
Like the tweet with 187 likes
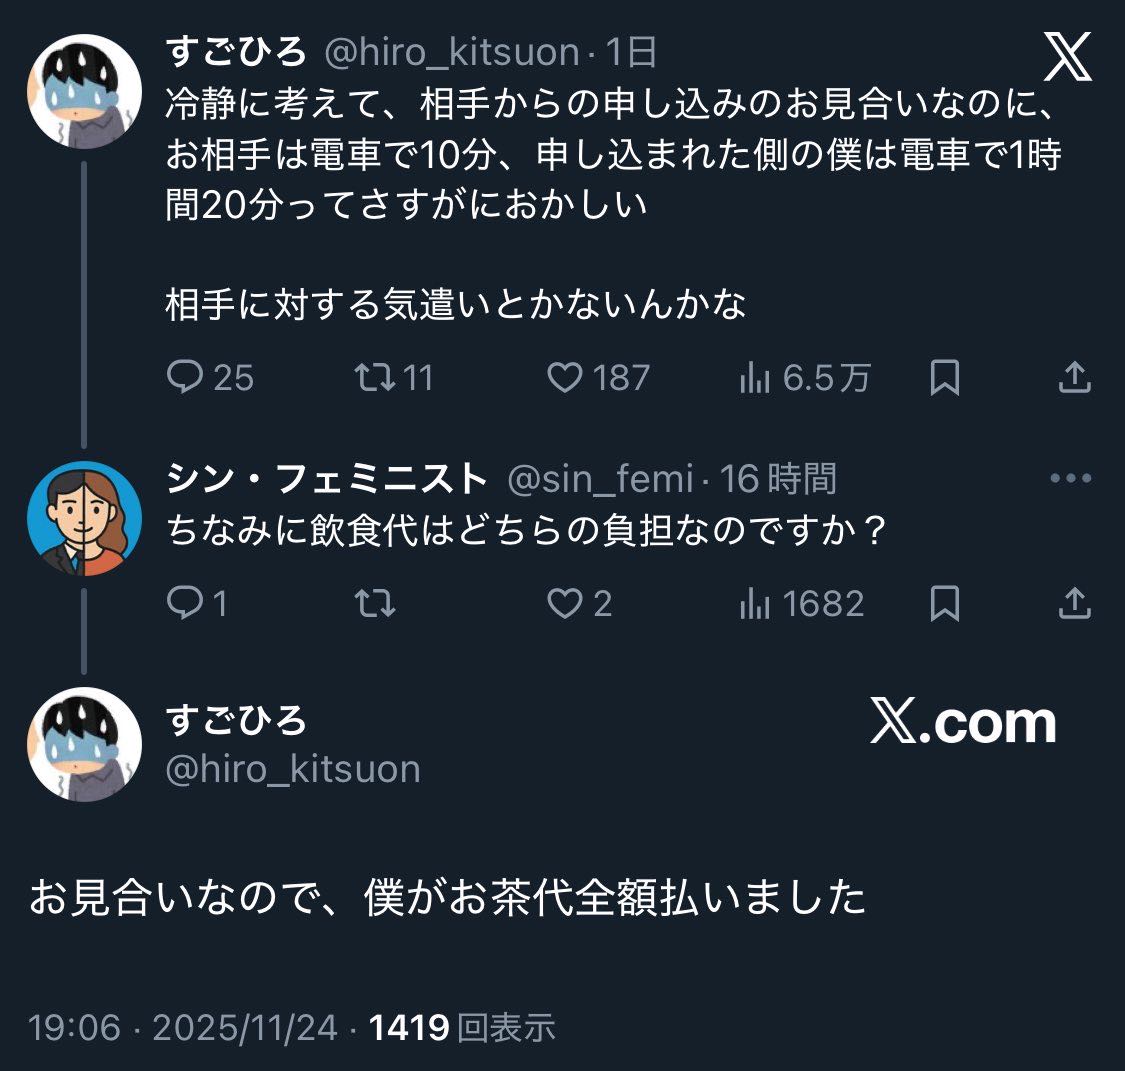(566, 377)
